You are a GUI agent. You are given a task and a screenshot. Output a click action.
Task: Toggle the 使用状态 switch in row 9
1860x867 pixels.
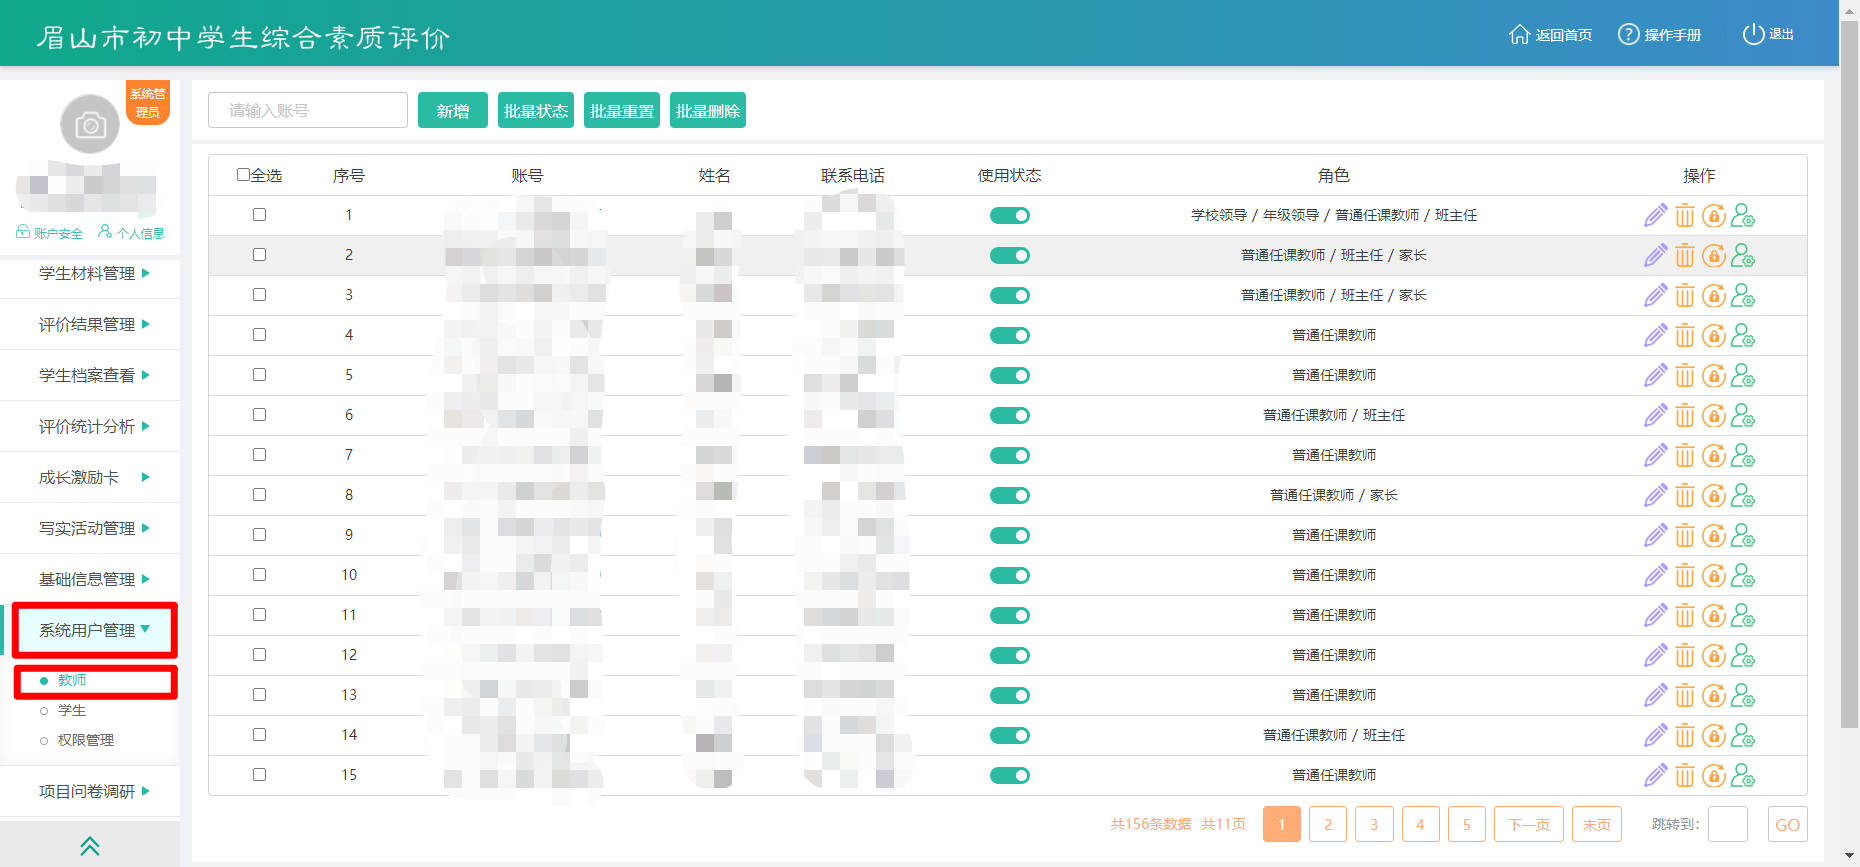[x=1010, y=535]
